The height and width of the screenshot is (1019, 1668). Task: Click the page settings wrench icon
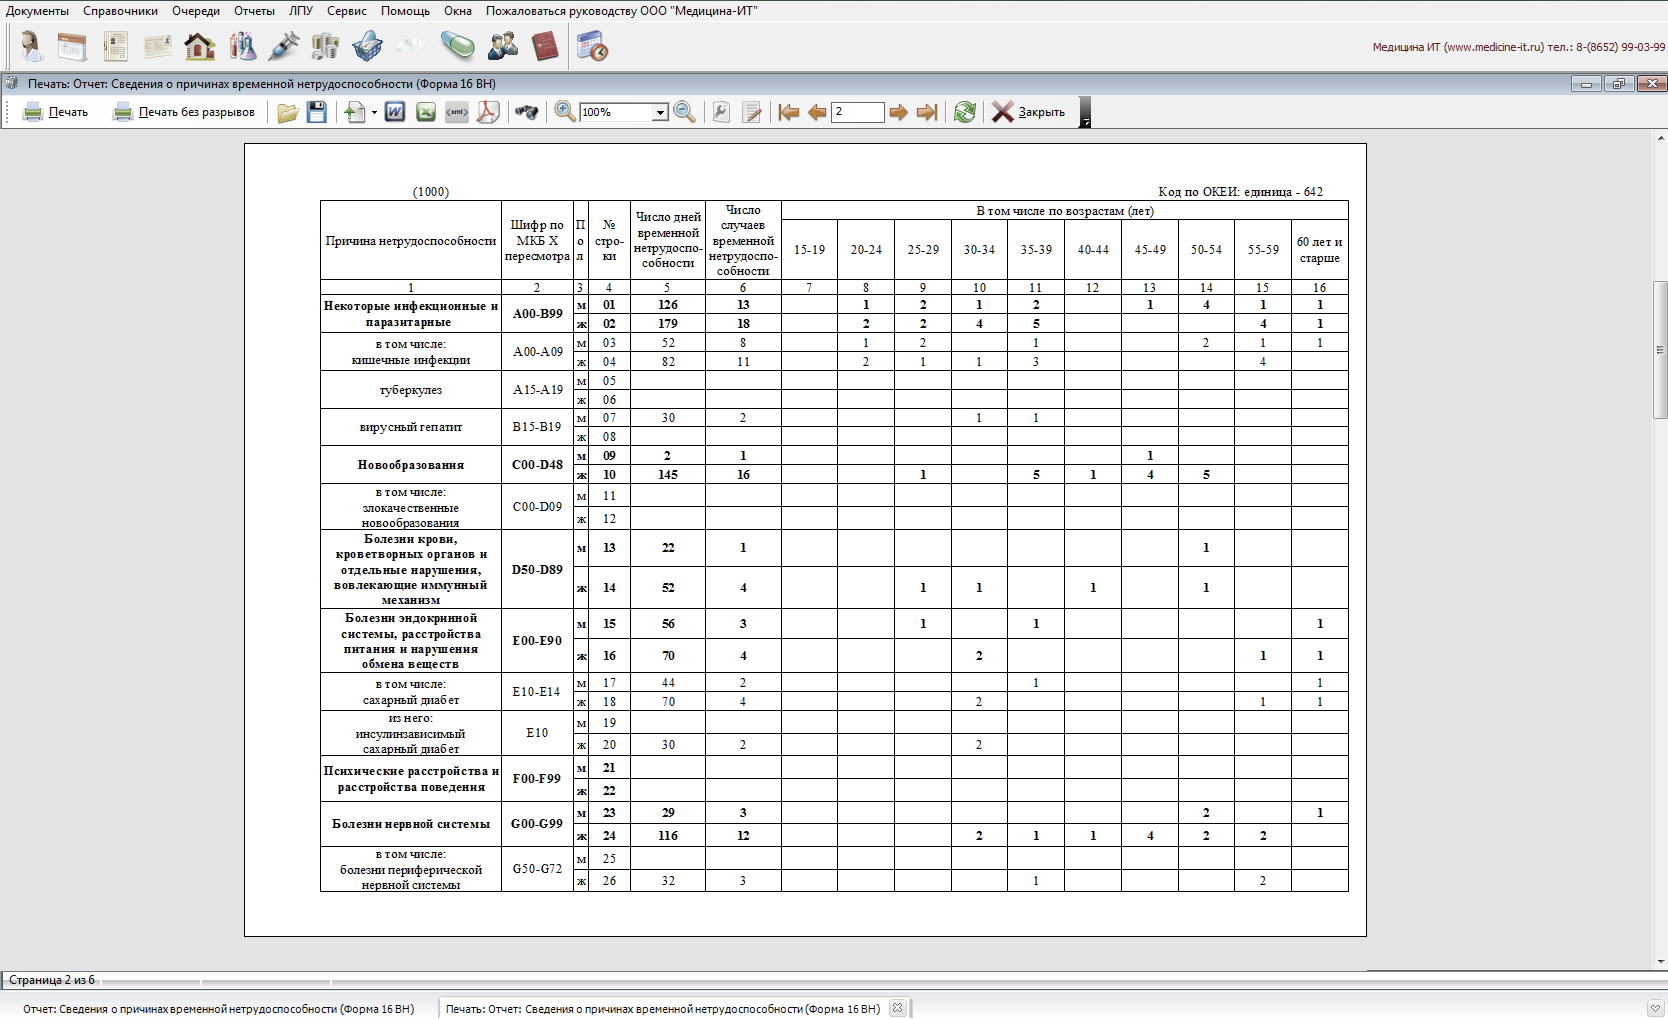pyautogui.click(x=721, y=112)
